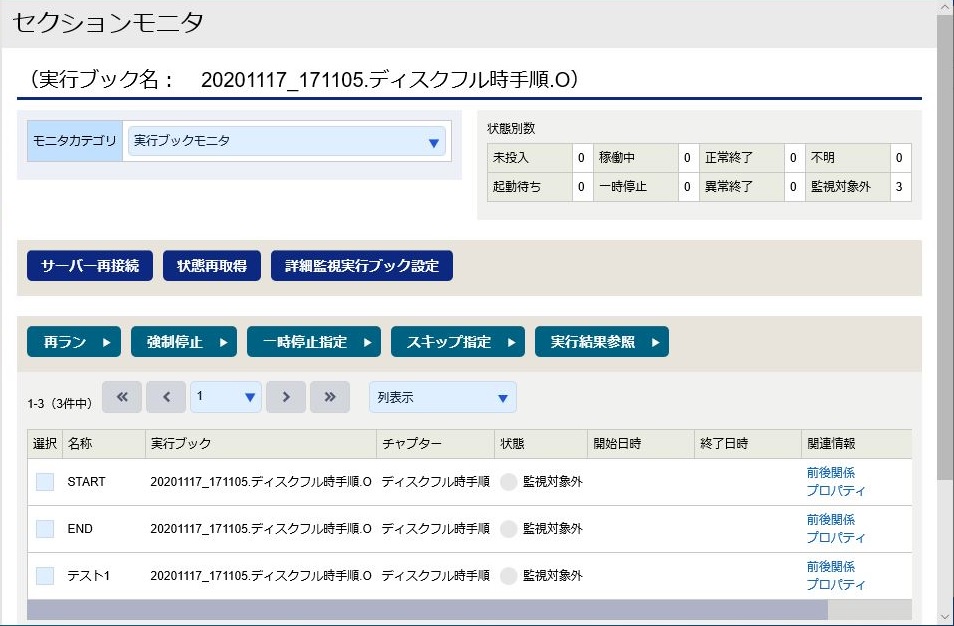Click the 詳細監視実行ブック設定 button
The width and height of the screenshot is (954, 626).
pos(362,266)
